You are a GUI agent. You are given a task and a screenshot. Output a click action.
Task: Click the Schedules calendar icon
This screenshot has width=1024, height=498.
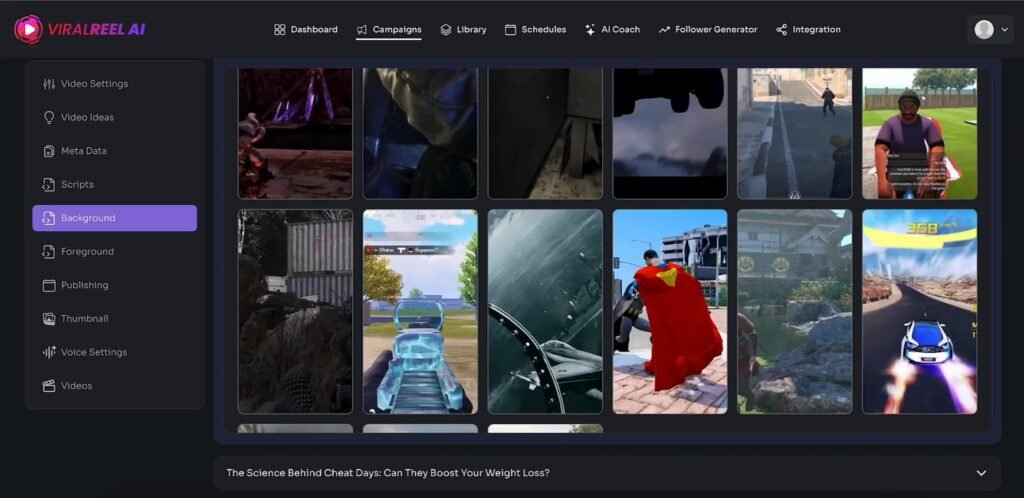click(x=511, y=29)
